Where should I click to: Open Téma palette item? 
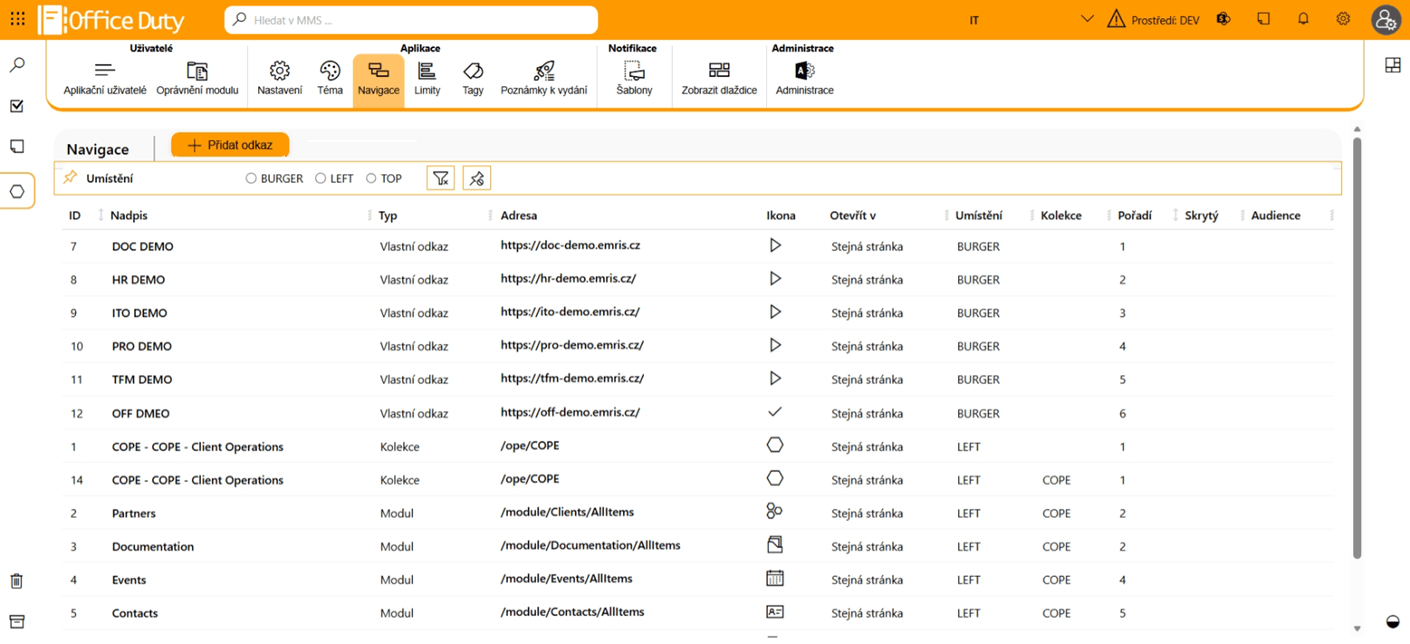[x=330, y=78]
